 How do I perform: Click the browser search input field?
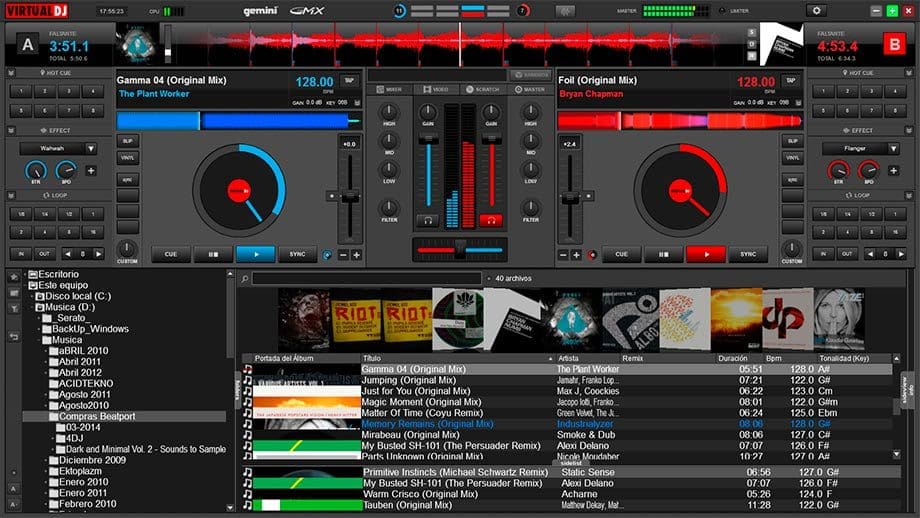click(x=367, y=279)
